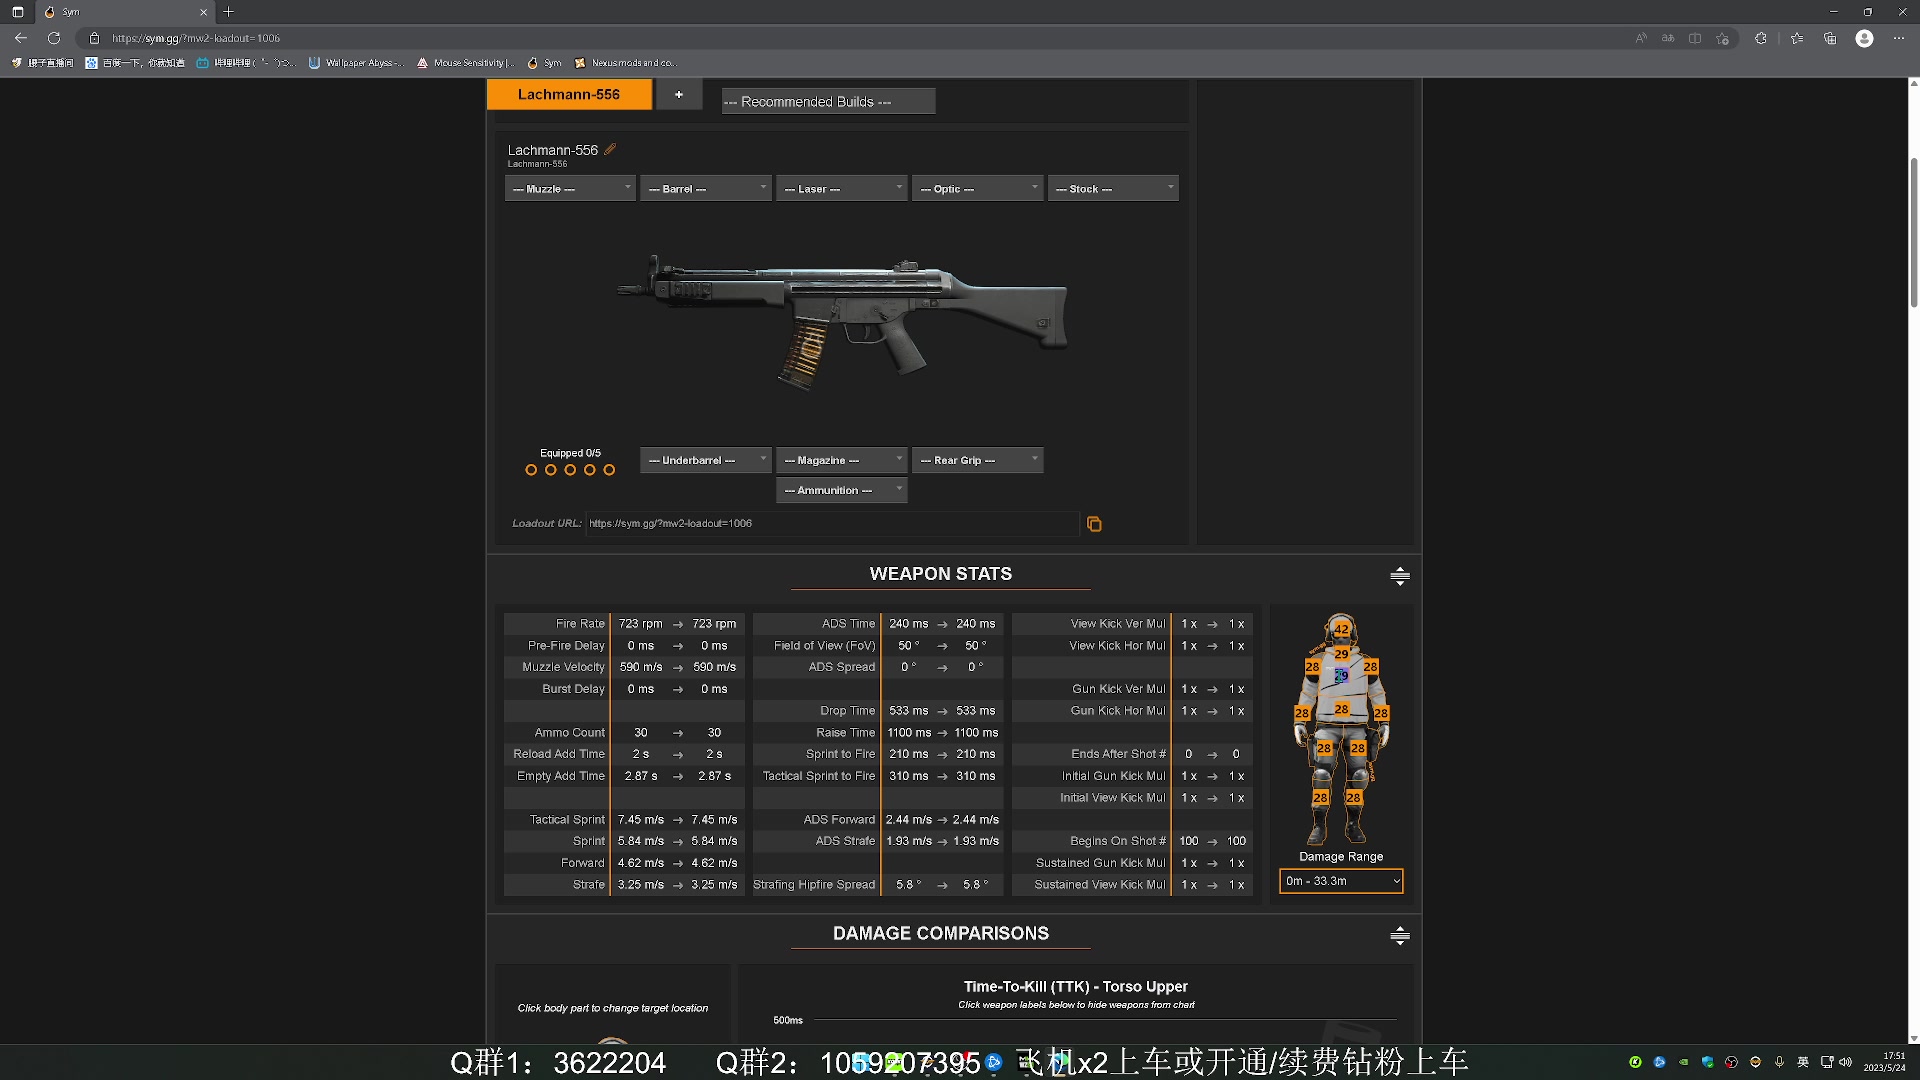1920x1080 pixels.
Task: Open the browser profile menu
Action: (1864, 38)
